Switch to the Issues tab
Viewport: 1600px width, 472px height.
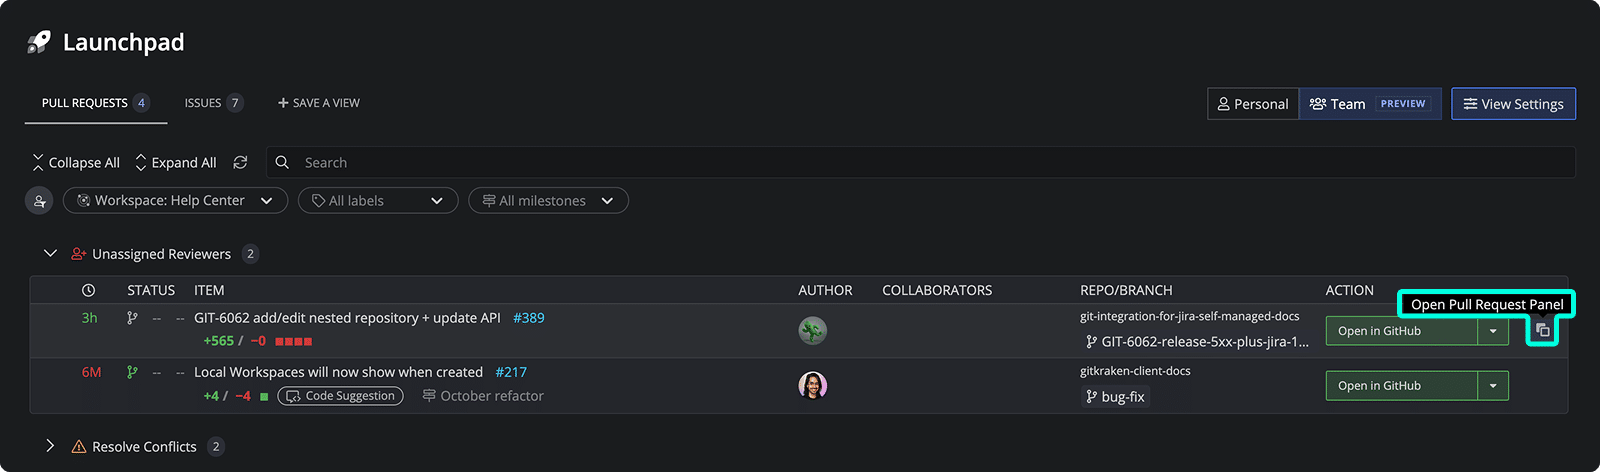tap(213, 103)
